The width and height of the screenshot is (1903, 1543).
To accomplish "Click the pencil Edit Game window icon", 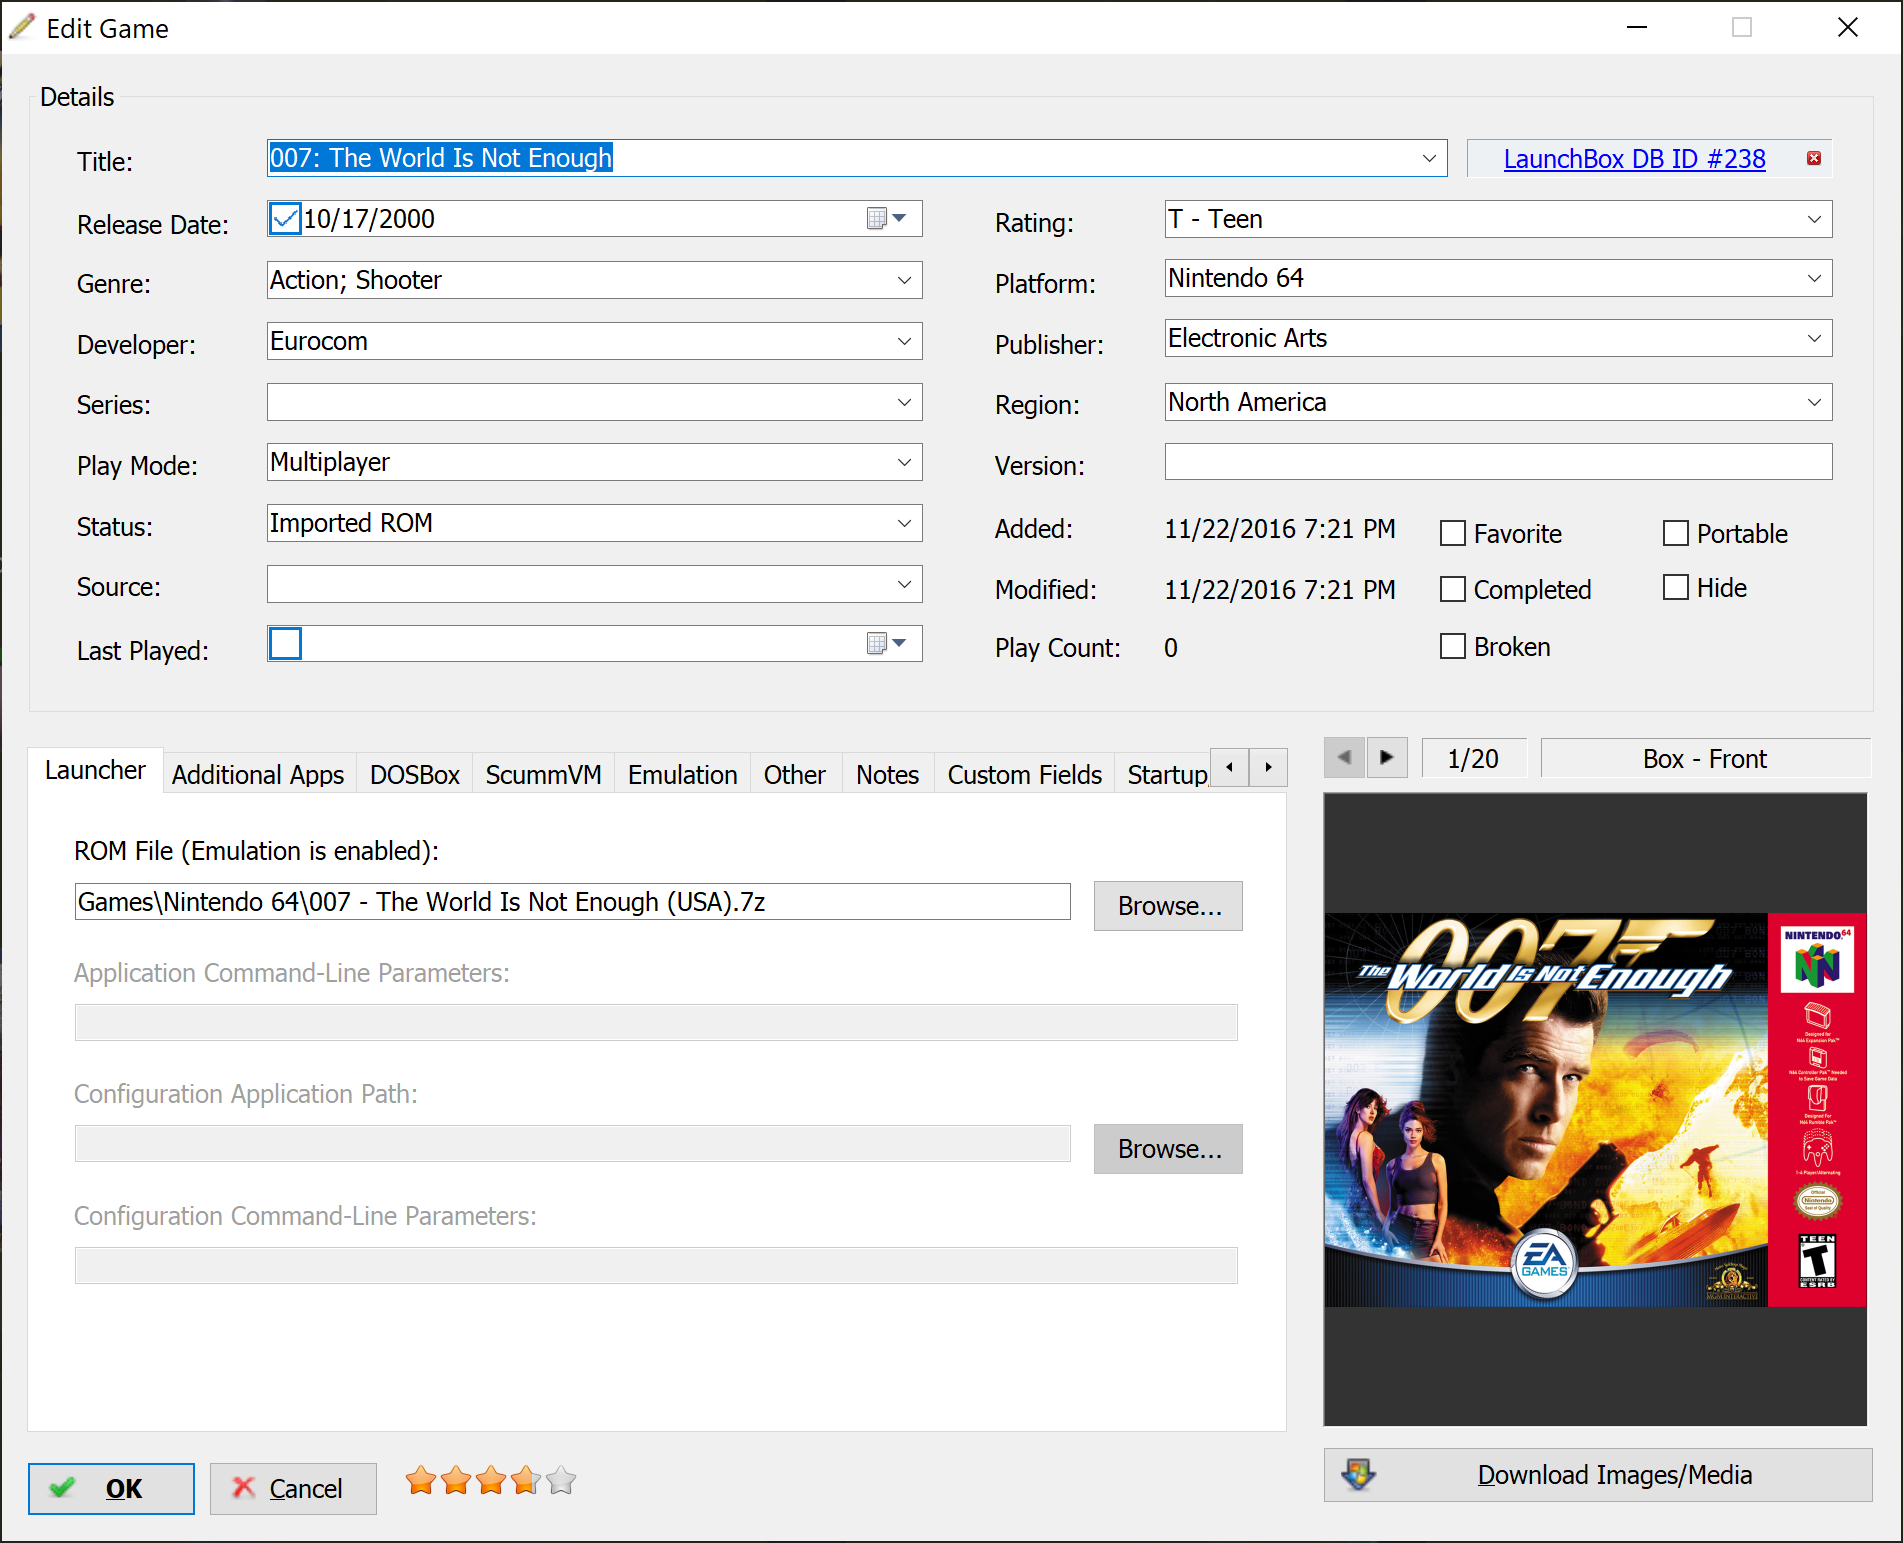I will tap(22, 27).
